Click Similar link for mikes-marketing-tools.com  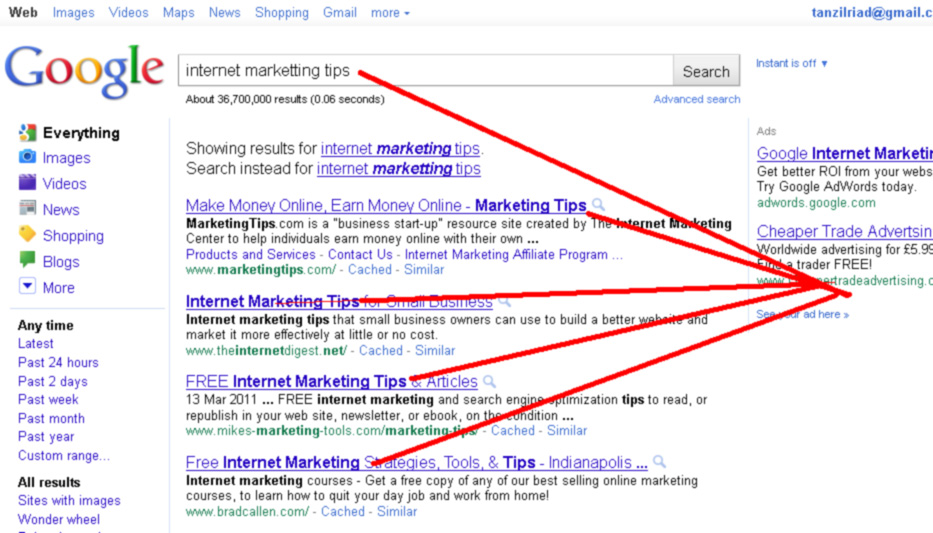pyautogui.click(x=566, y=430)
